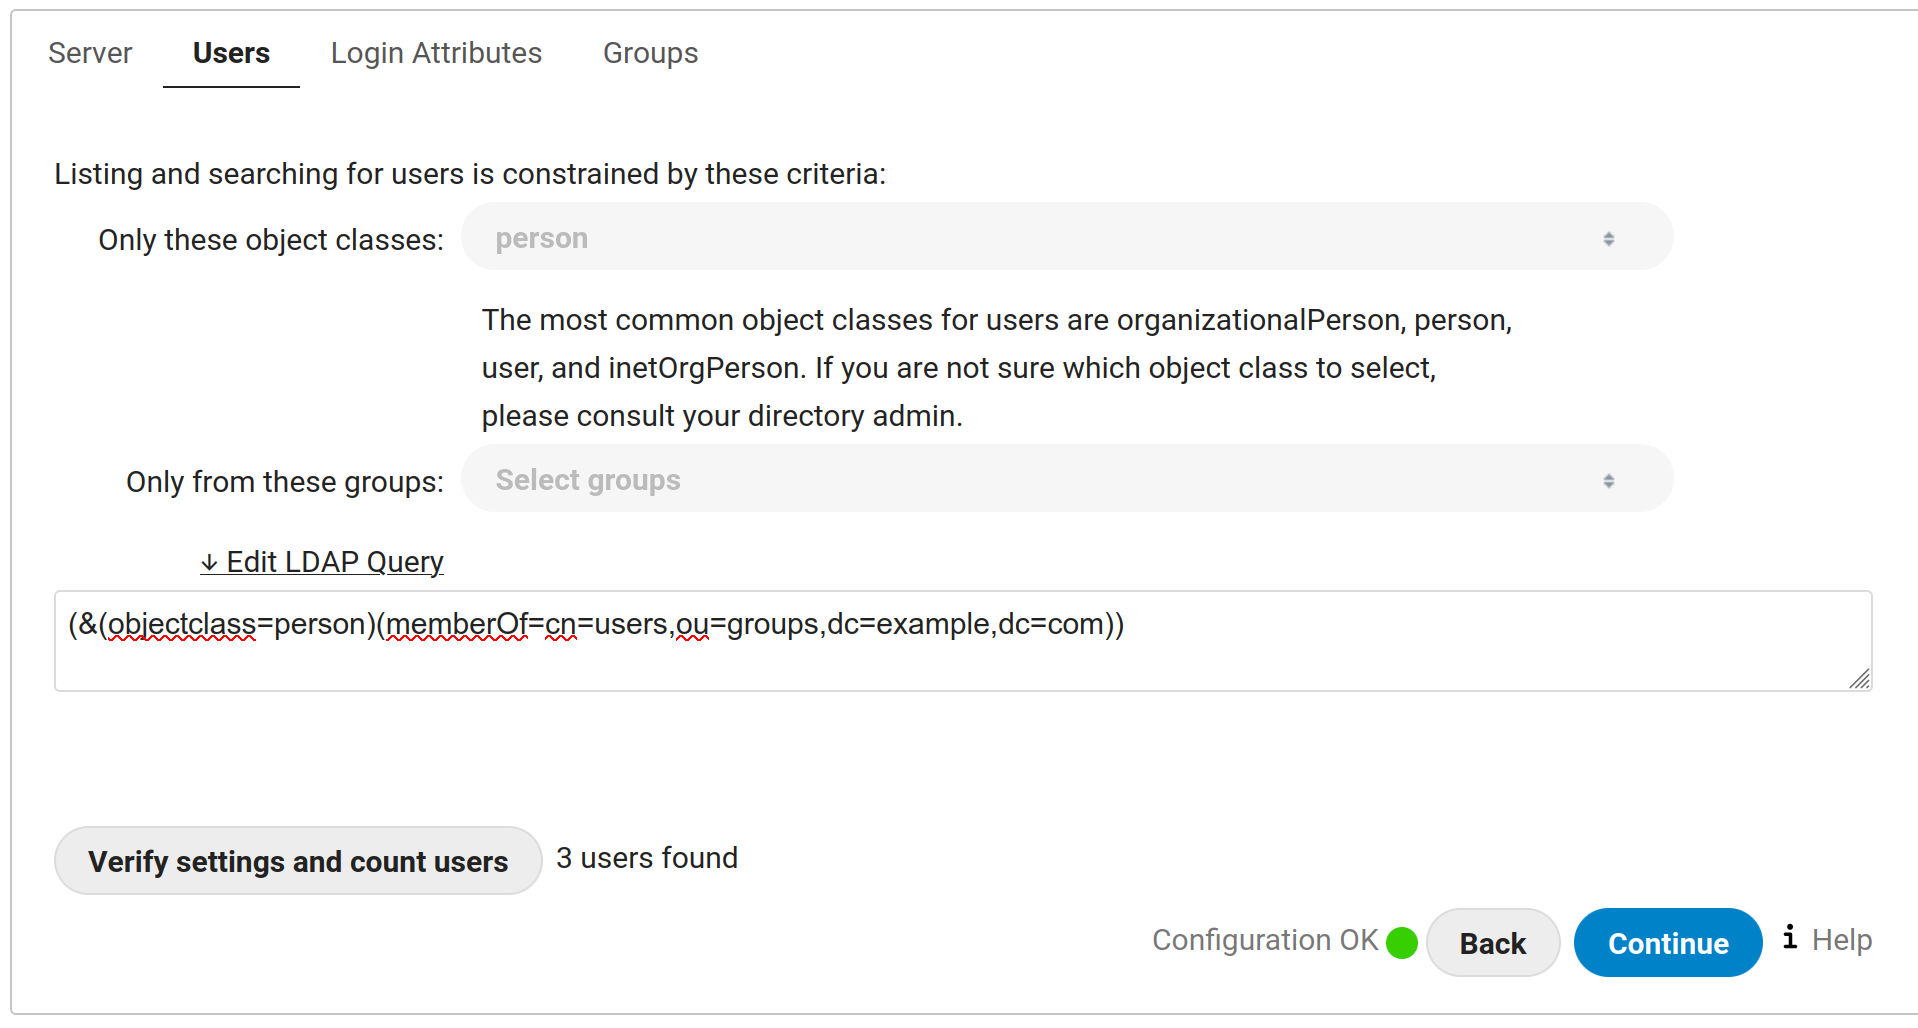Viewport: 1918px width, 1028px height.
Task: Click the stepper arrows on the groups selector
Action: click(x=1609, y=479)
